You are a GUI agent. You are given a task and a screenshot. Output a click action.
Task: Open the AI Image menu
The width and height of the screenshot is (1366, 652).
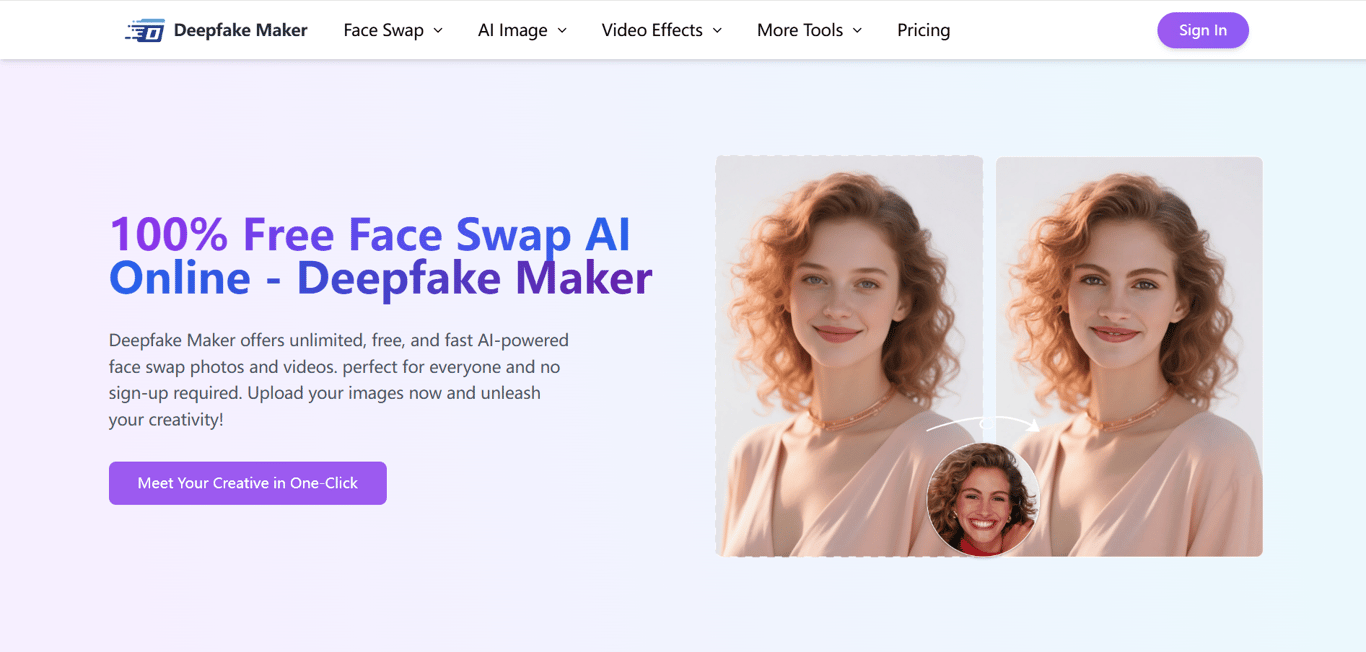tap(512, 30)
